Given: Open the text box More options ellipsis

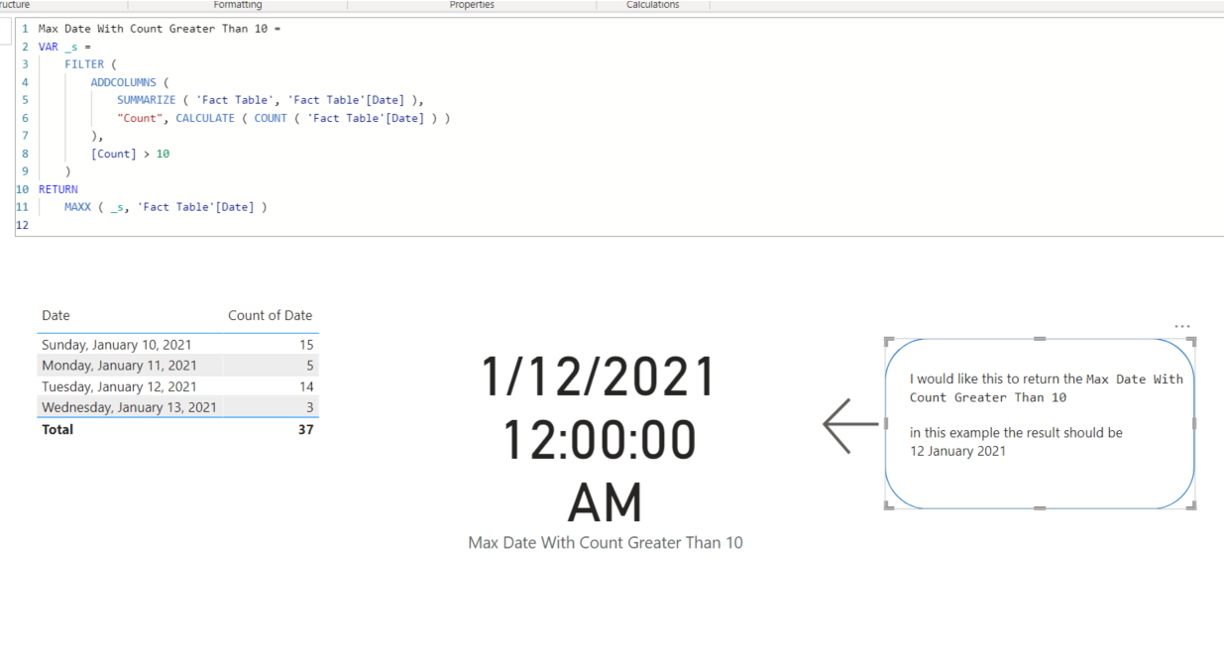Looking at the screenshot, I should point(1182,326).
